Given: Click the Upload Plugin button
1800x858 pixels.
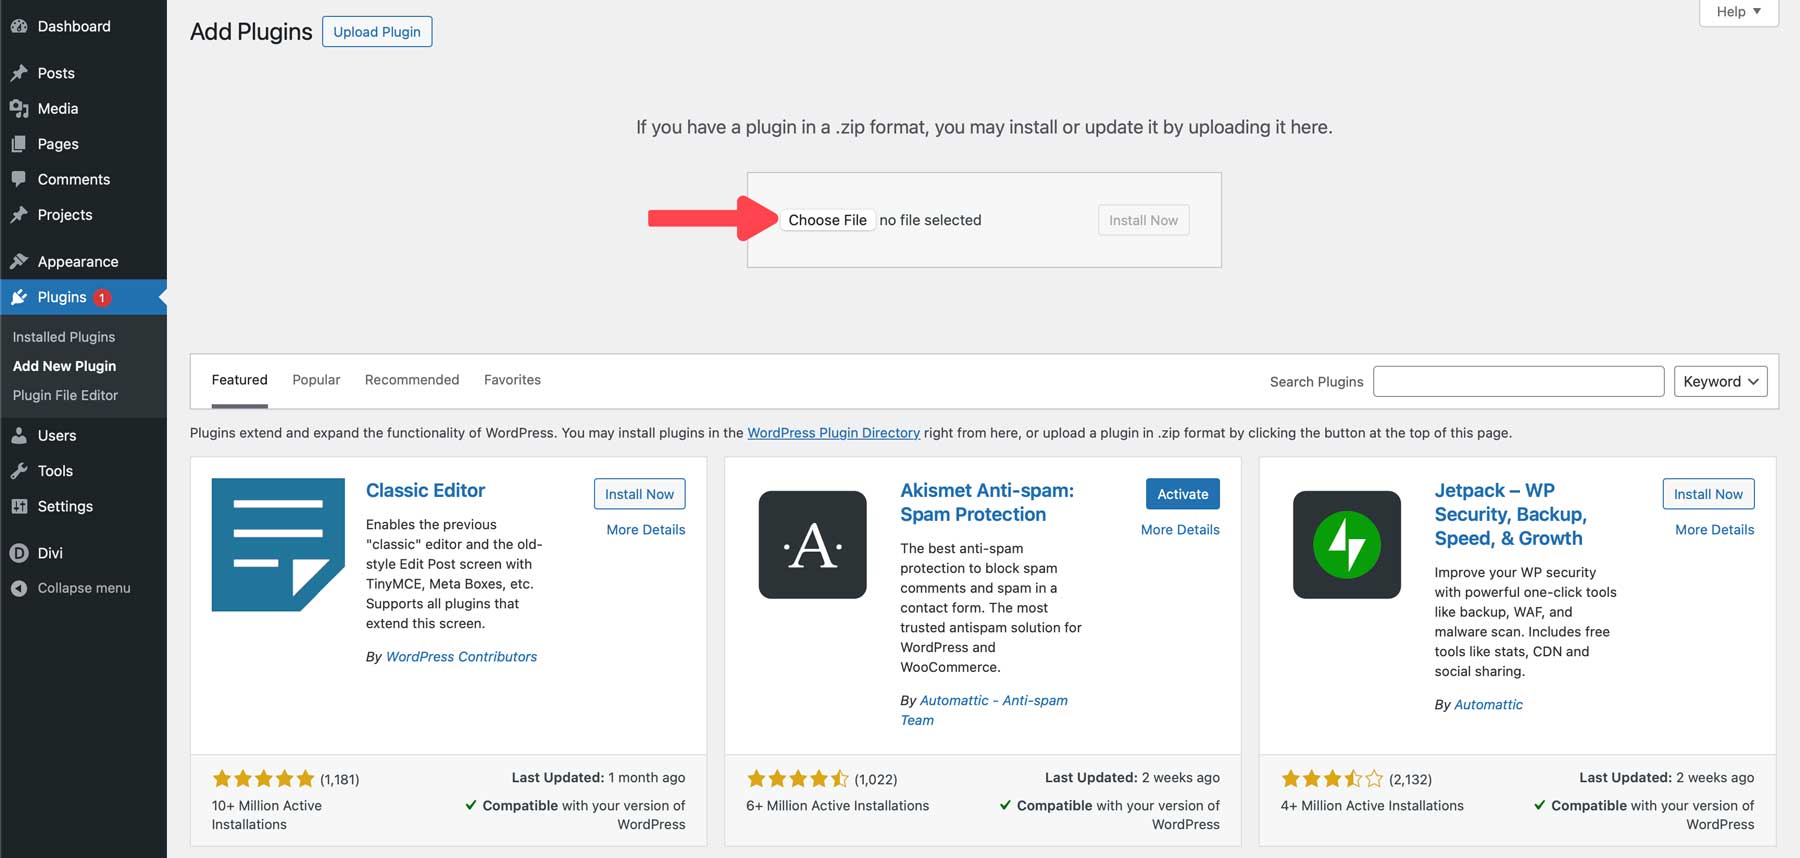Looking at the screenshot, I should [x=377, y=32].
